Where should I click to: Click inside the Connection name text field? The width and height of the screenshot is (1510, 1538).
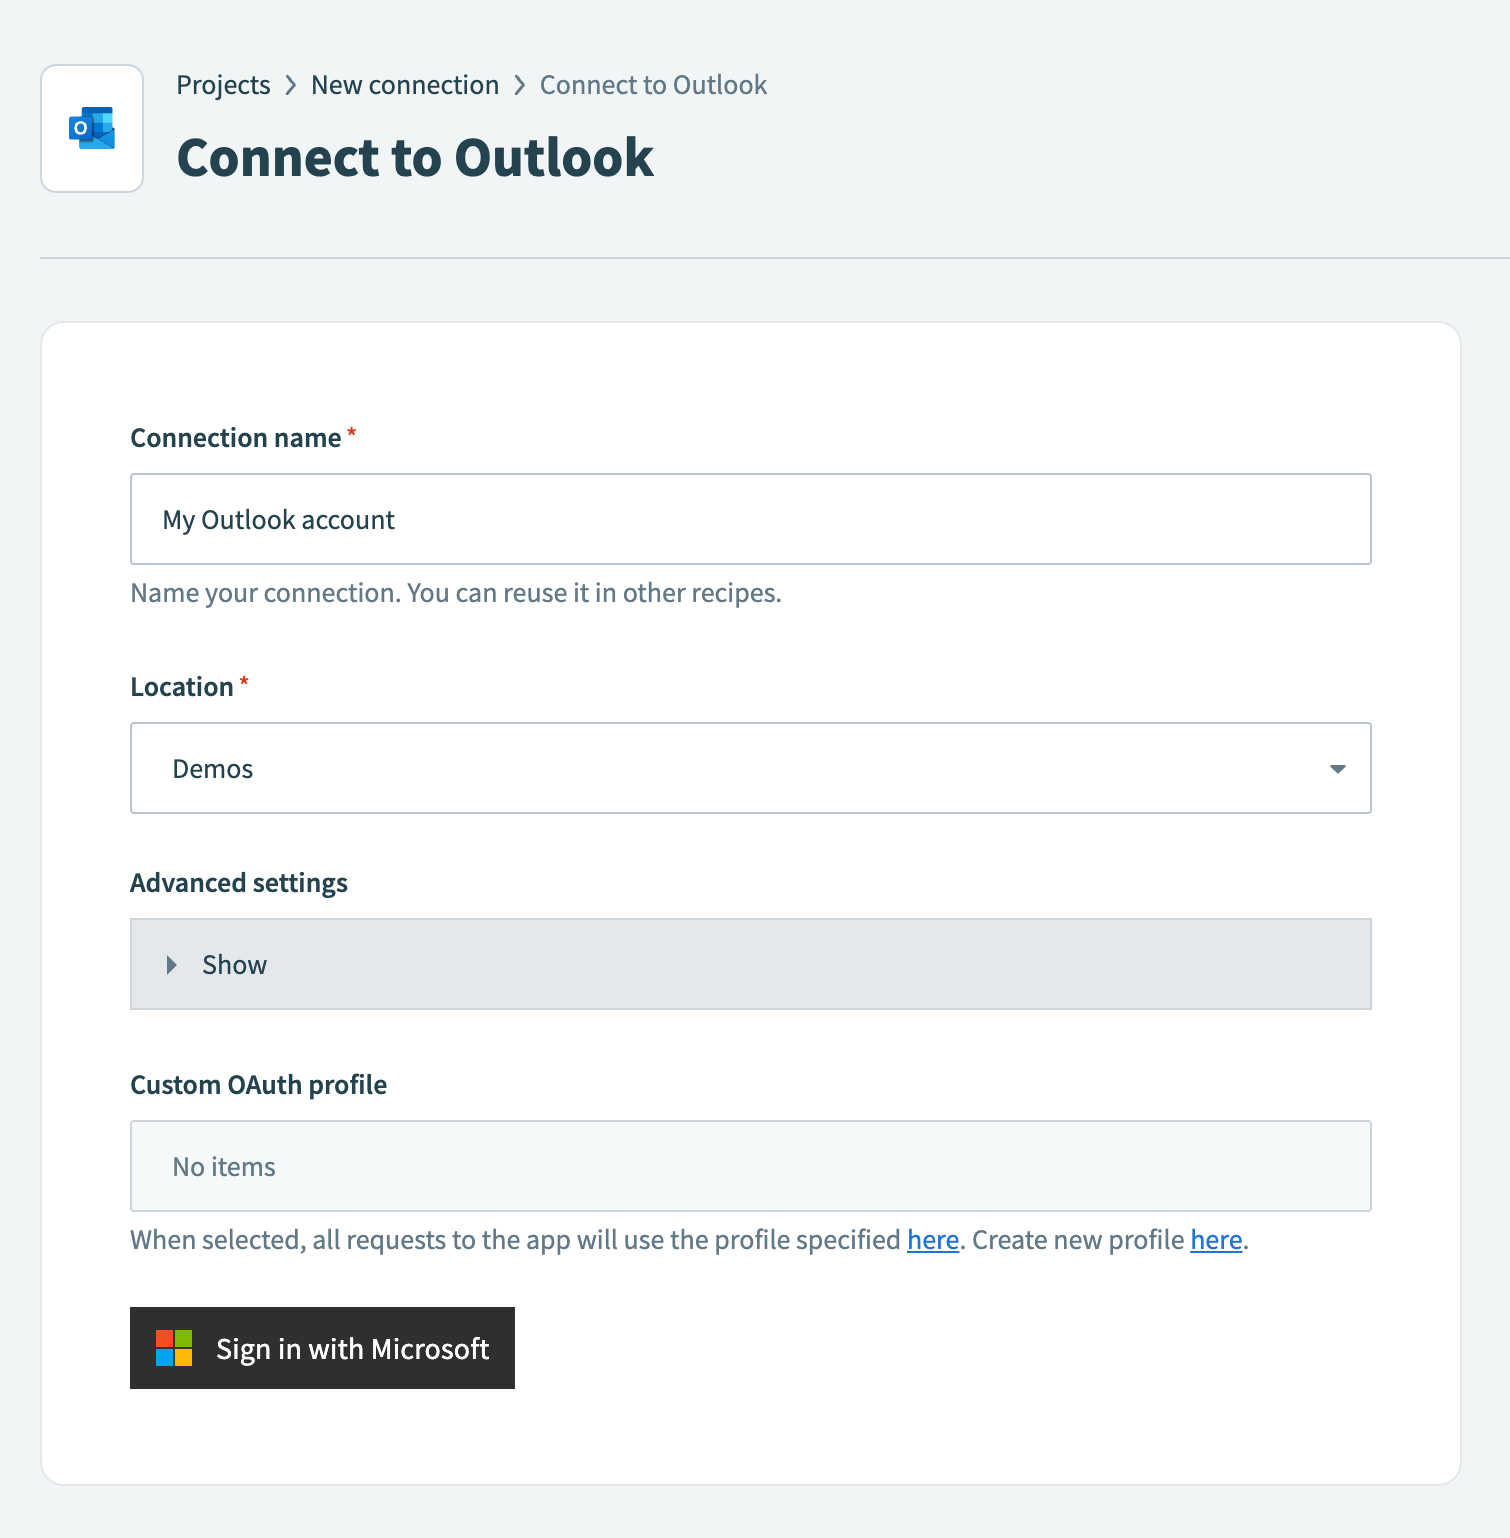point(750,519)
